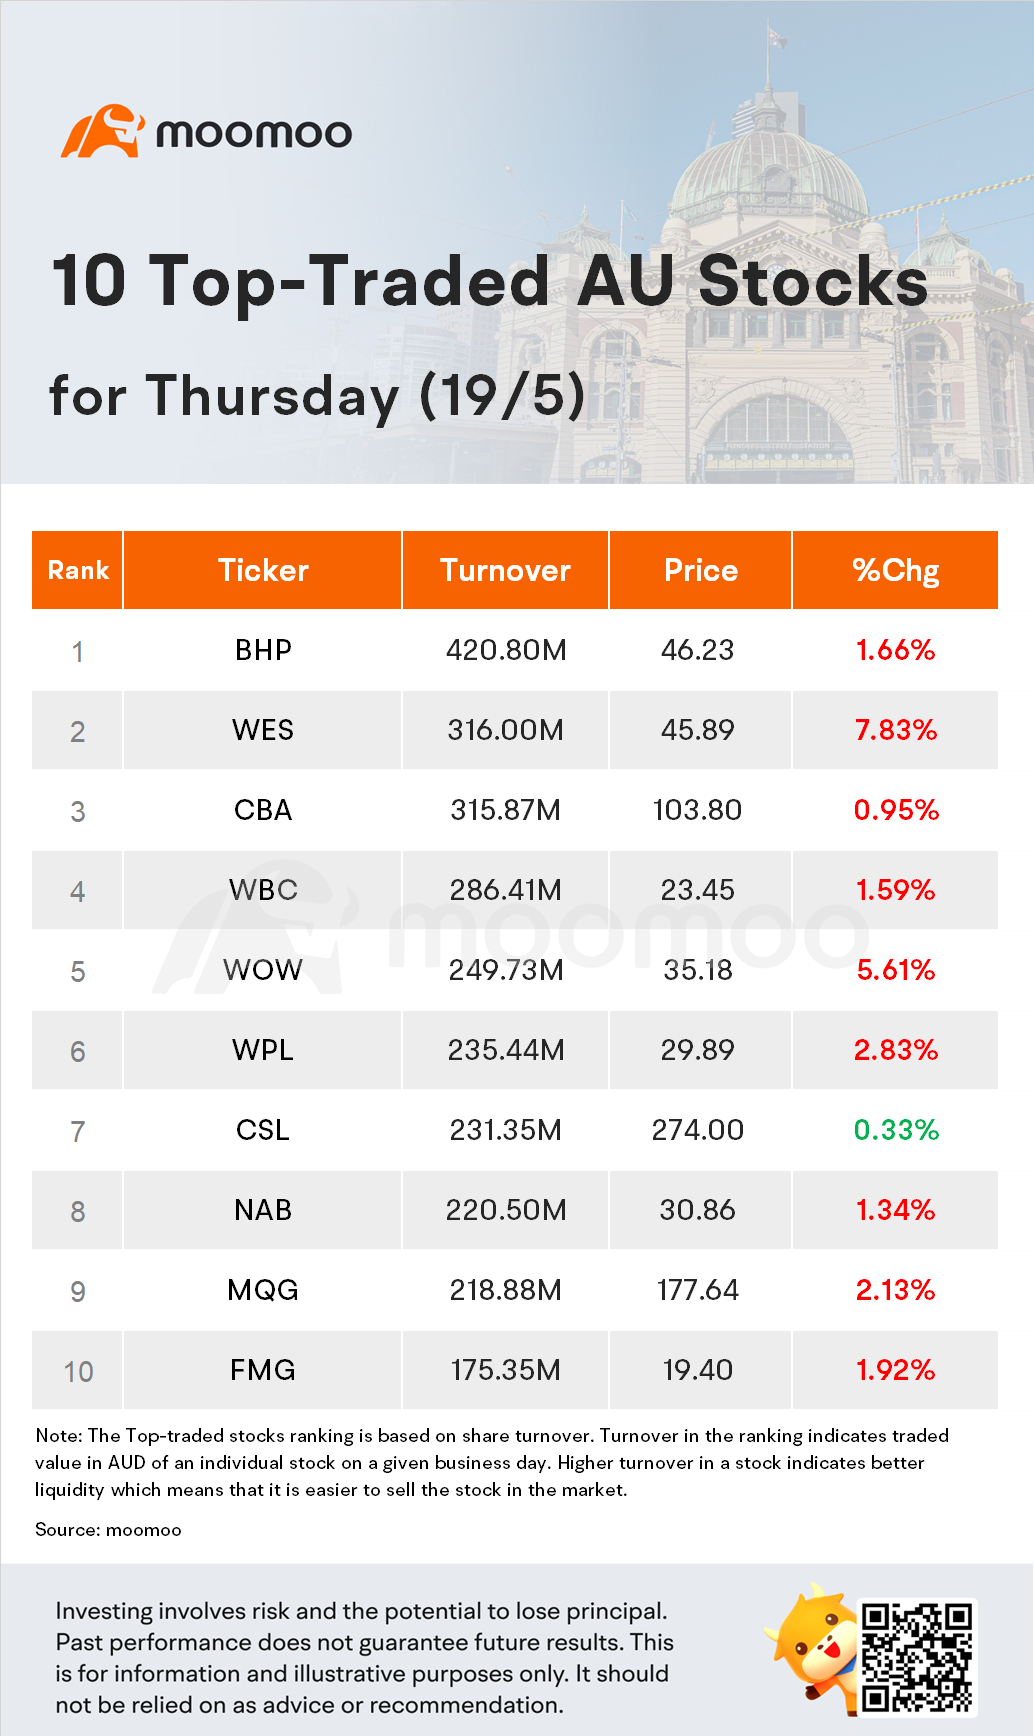Click the Rank column header
This screenshot has height=1736, width=1034.
(x=77, y=570)
